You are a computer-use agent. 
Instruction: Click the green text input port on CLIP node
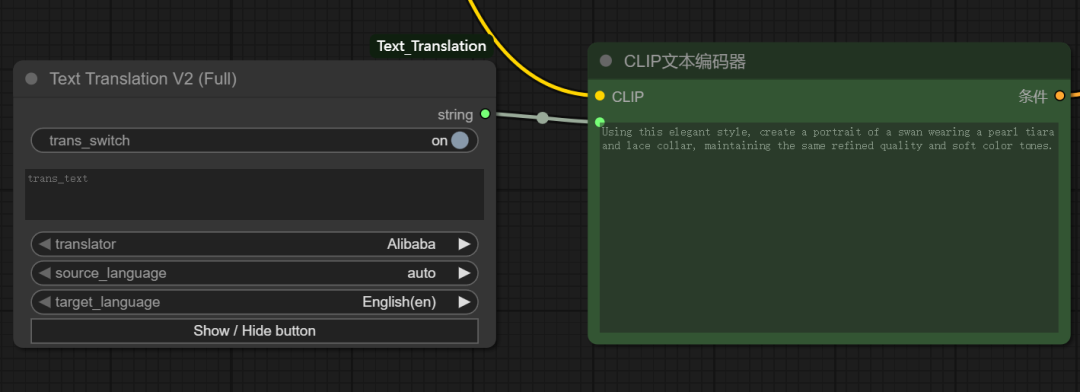pos(600,122)
